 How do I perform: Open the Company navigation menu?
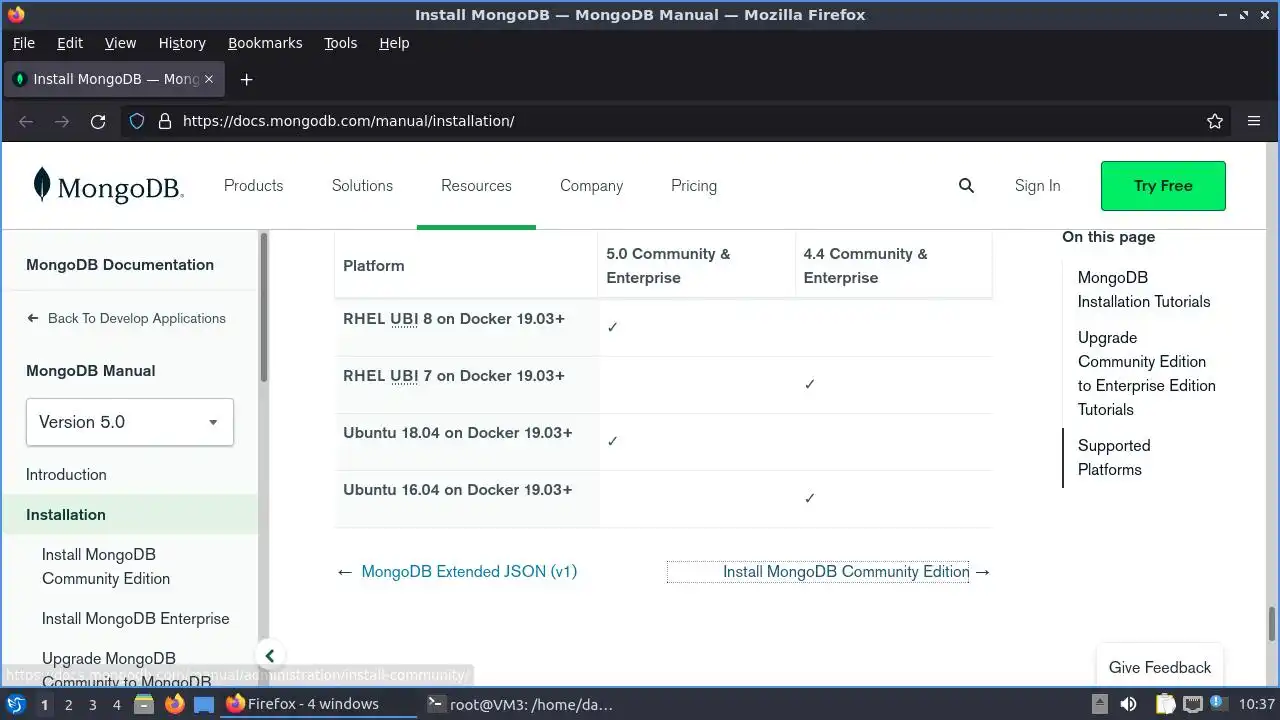pos(591,186)
